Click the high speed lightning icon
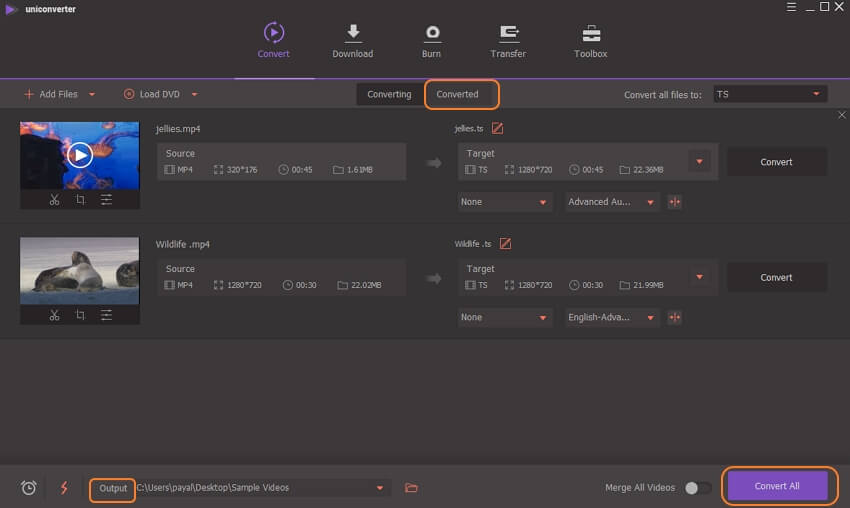The height and width of the screenshot is (508, 850). pos(64,488)
